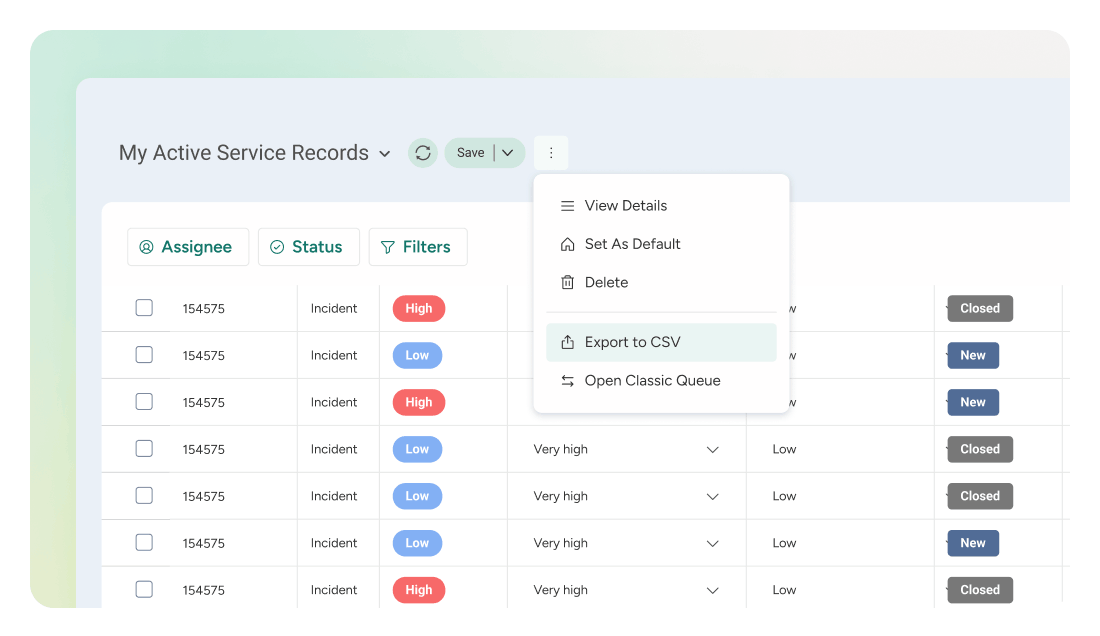This screenshot has width=1100, height=636.
Task: Expand the first visible Very high dropdown
Action: (x=713, y=450)
